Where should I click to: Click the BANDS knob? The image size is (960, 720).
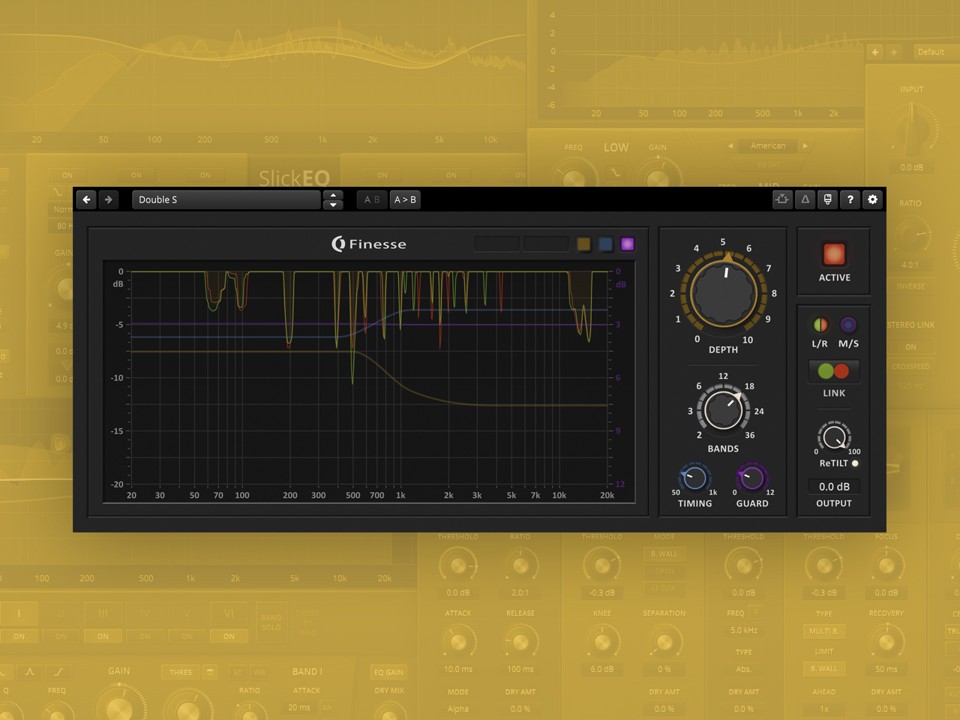point(723,410)
